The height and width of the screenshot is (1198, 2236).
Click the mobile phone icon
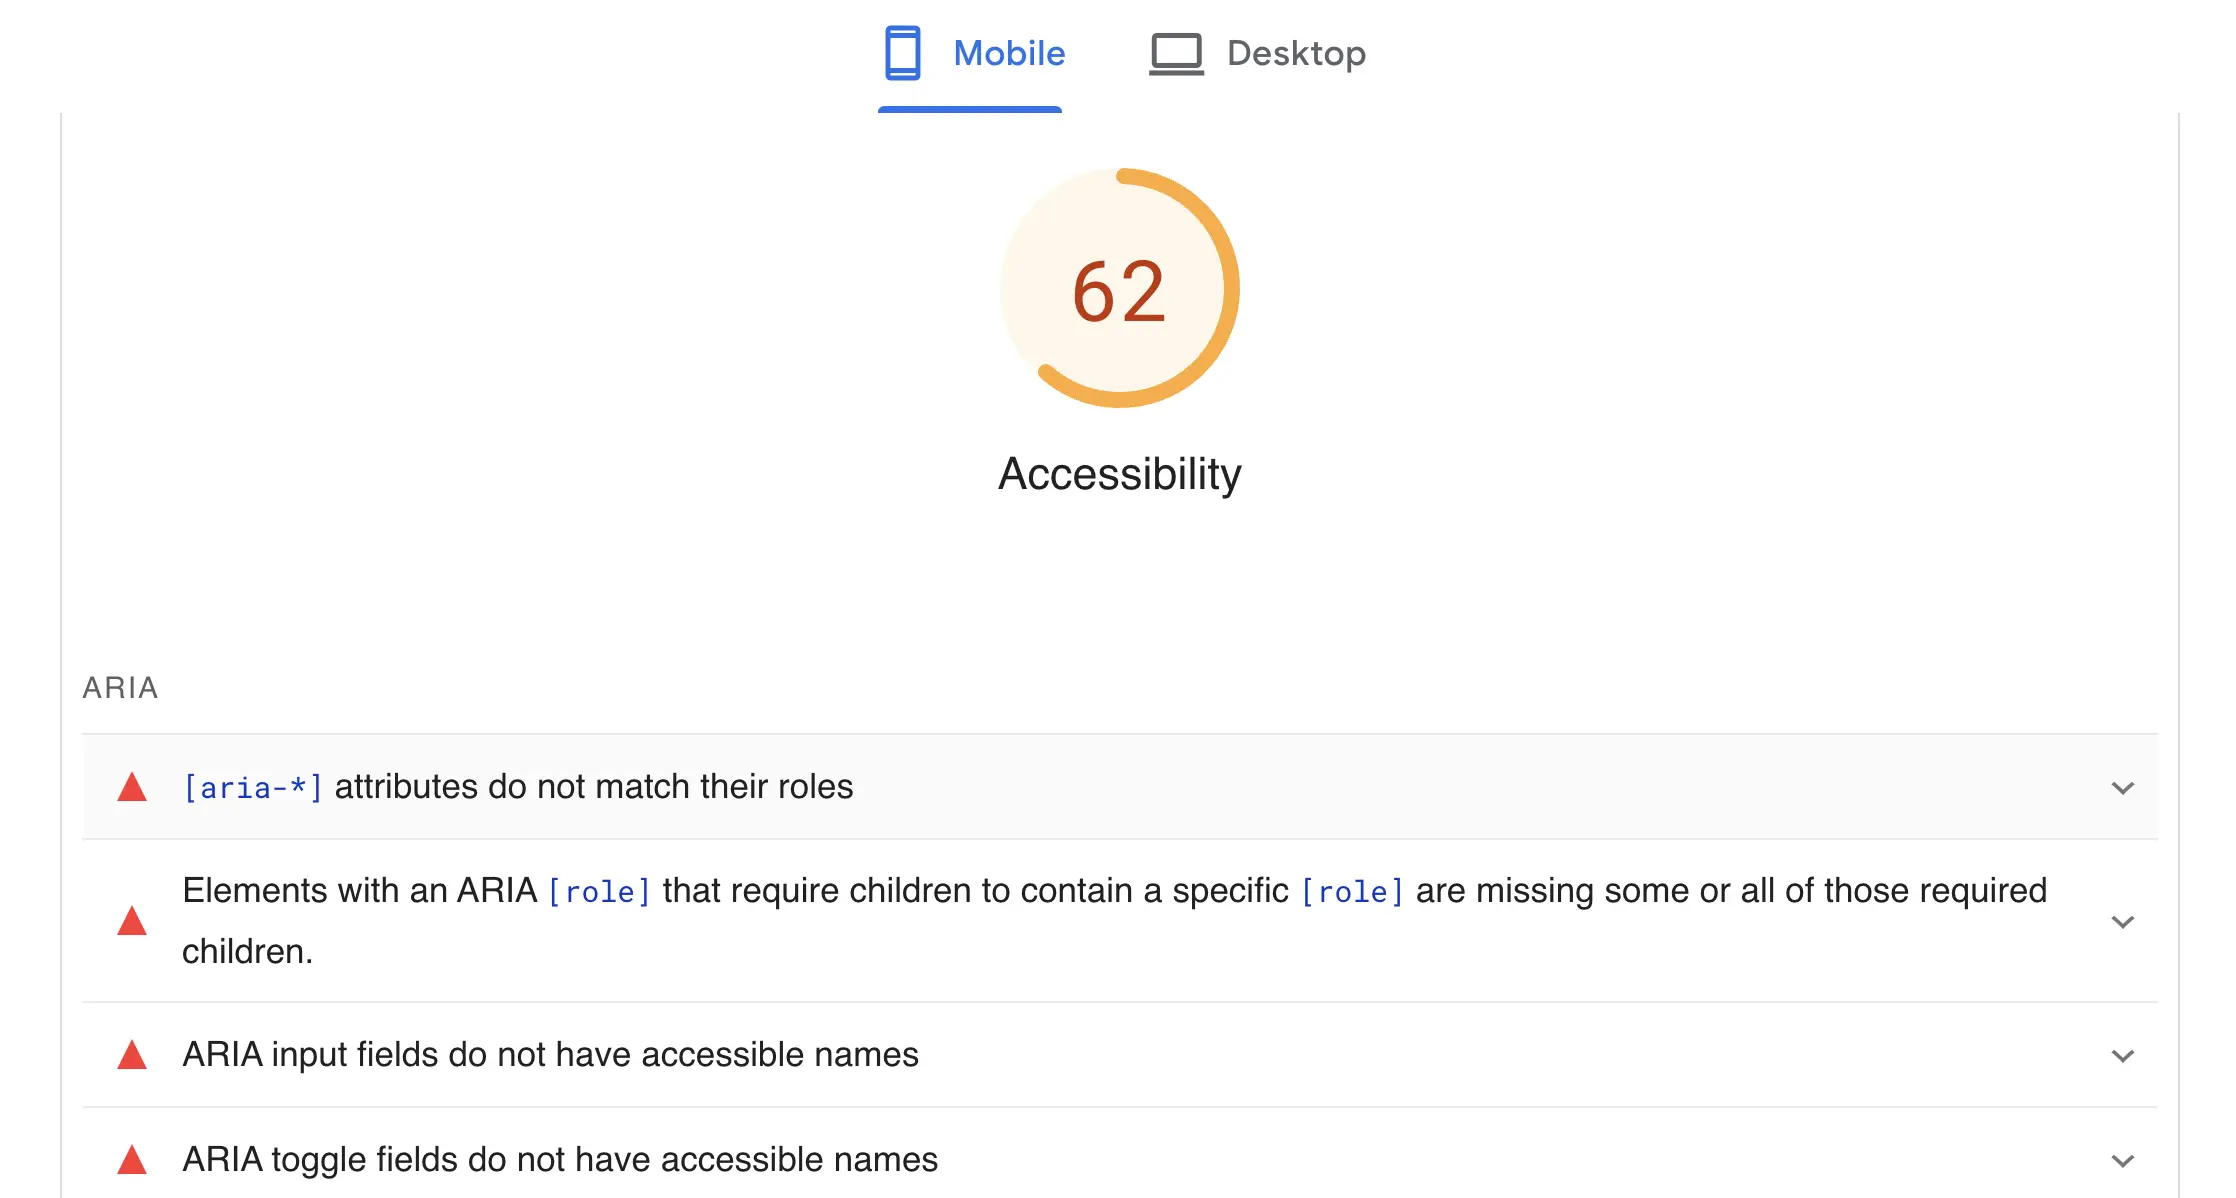coord(902,53)
